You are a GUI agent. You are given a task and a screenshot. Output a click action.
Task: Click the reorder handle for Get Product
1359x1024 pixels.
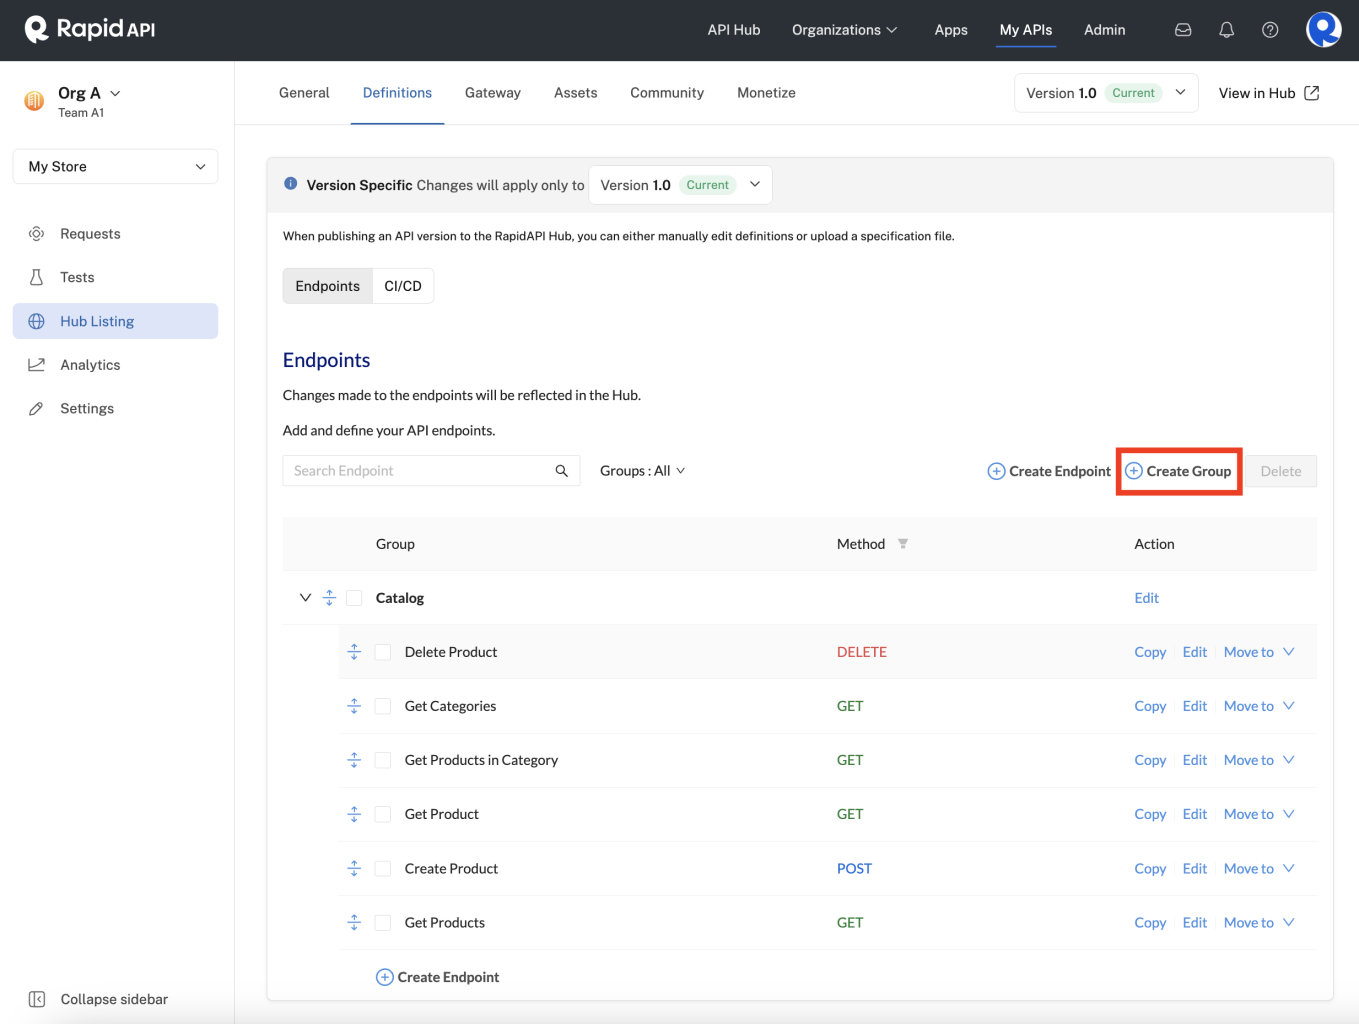tap(354, 814)
